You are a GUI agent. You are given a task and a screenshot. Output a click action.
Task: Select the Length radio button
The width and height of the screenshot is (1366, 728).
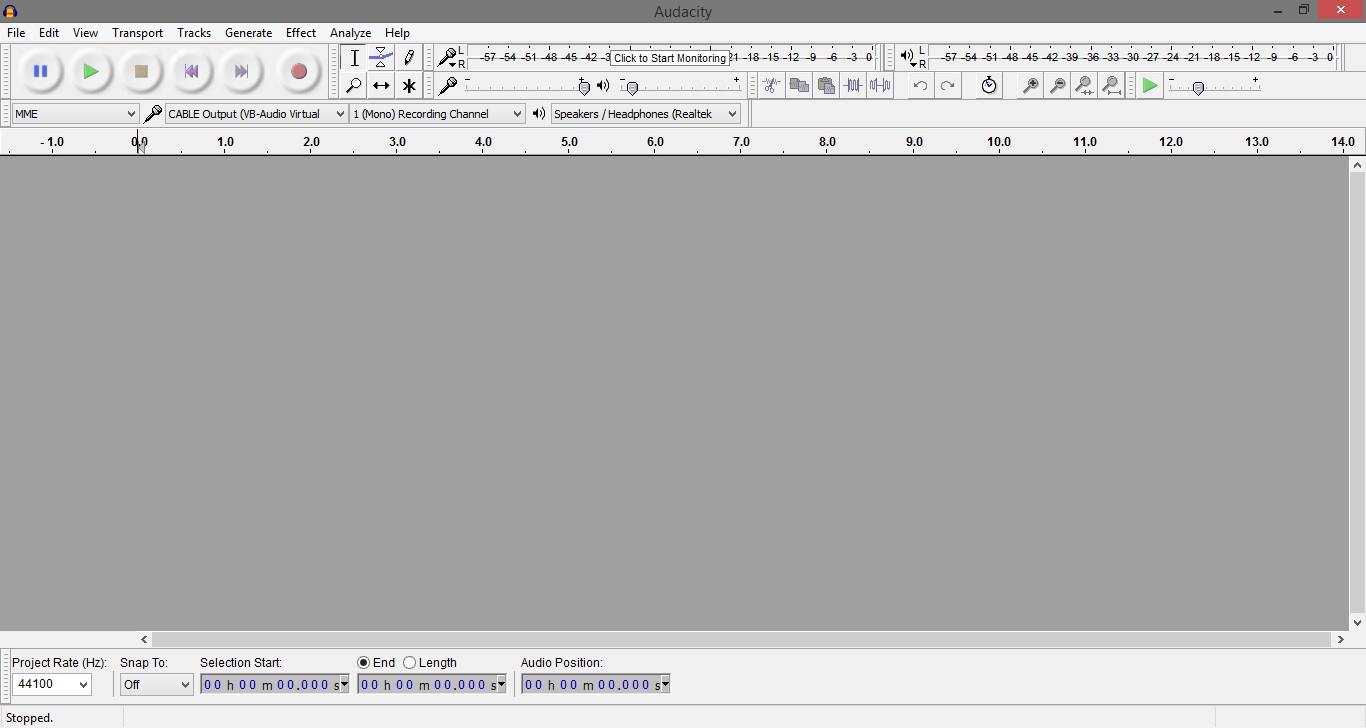410,663
